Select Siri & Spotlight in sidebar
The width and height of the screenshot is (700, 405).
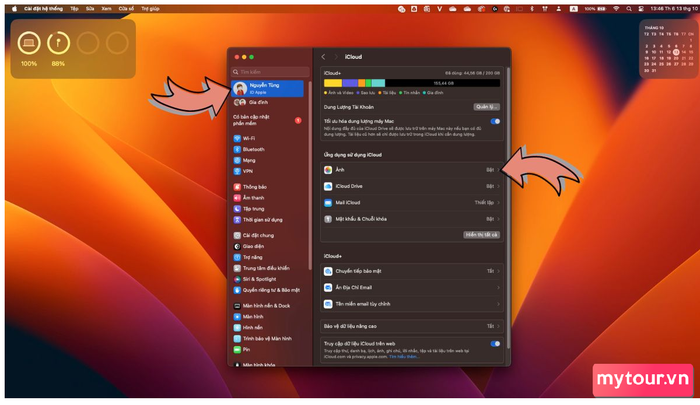(x=260, y=277)
